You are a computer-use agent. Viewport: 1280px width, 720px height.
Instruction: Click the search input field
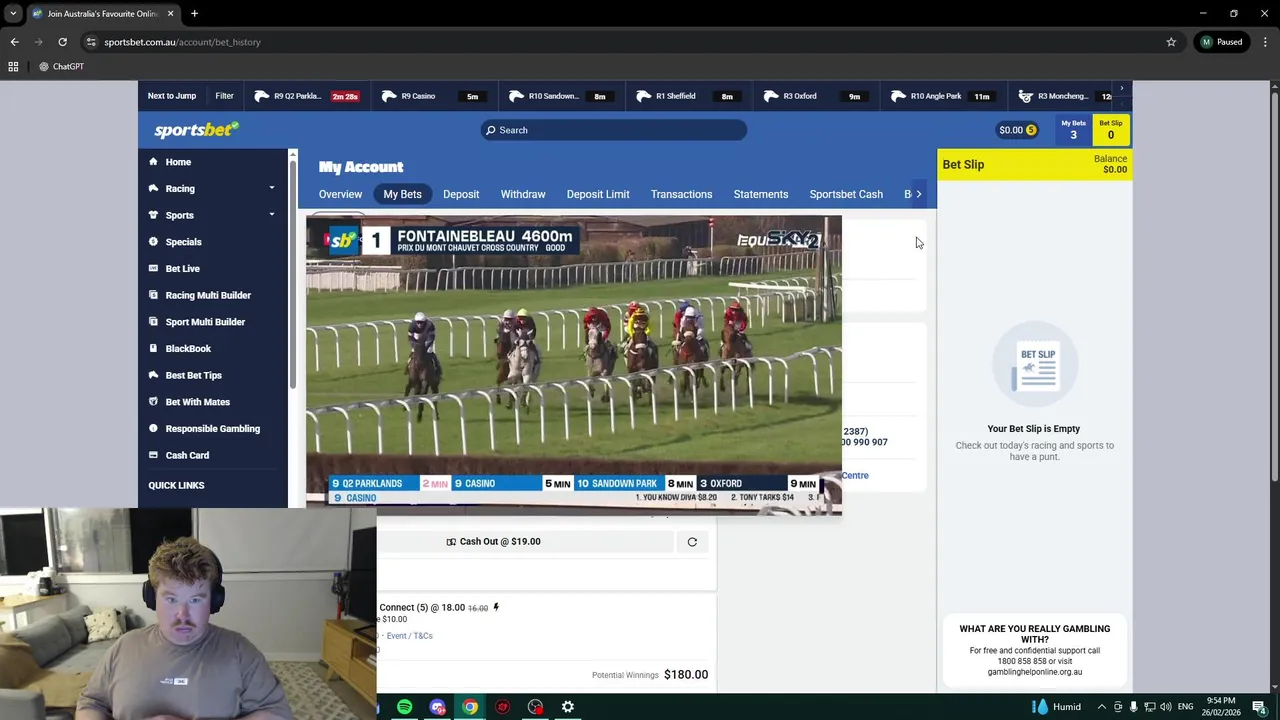pyautogui.click(x=613, y=130)
